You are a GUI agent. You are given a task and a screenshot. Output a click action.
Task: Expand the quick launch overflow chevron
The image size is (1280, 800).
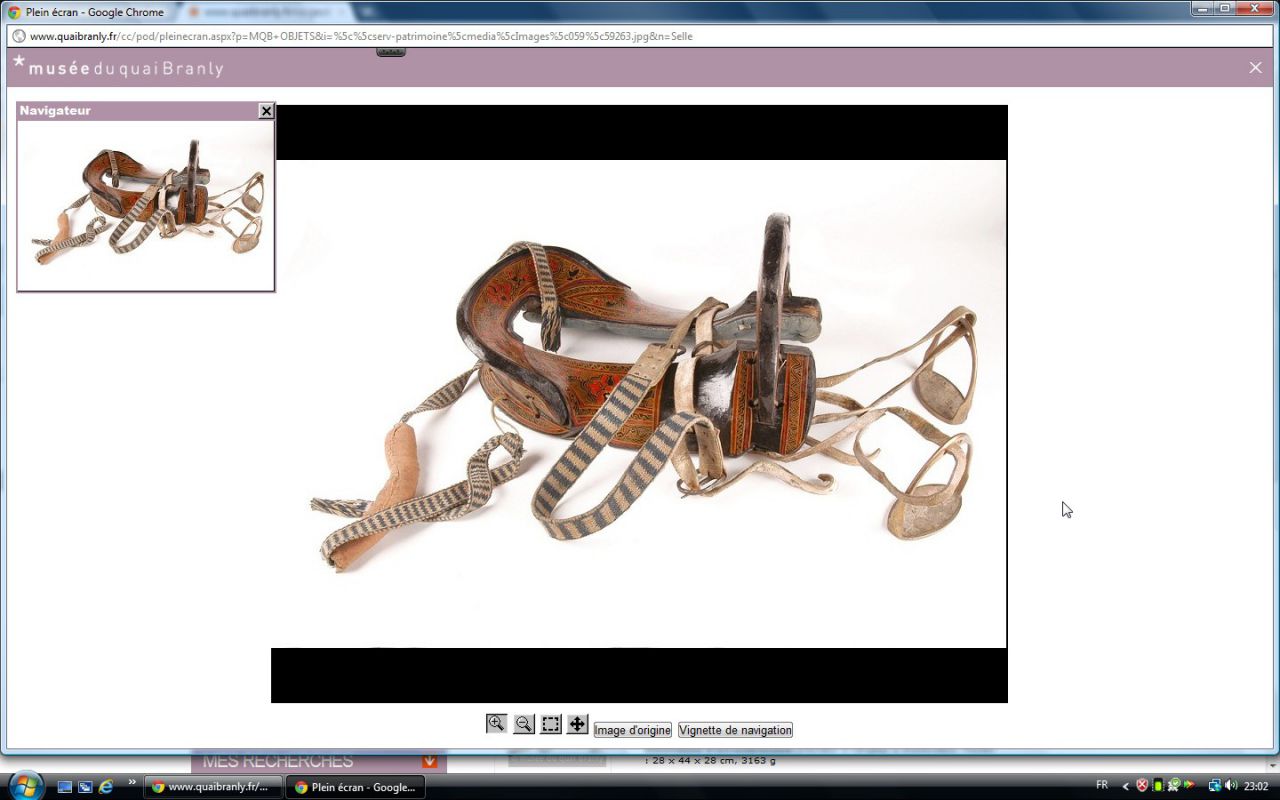132,783
